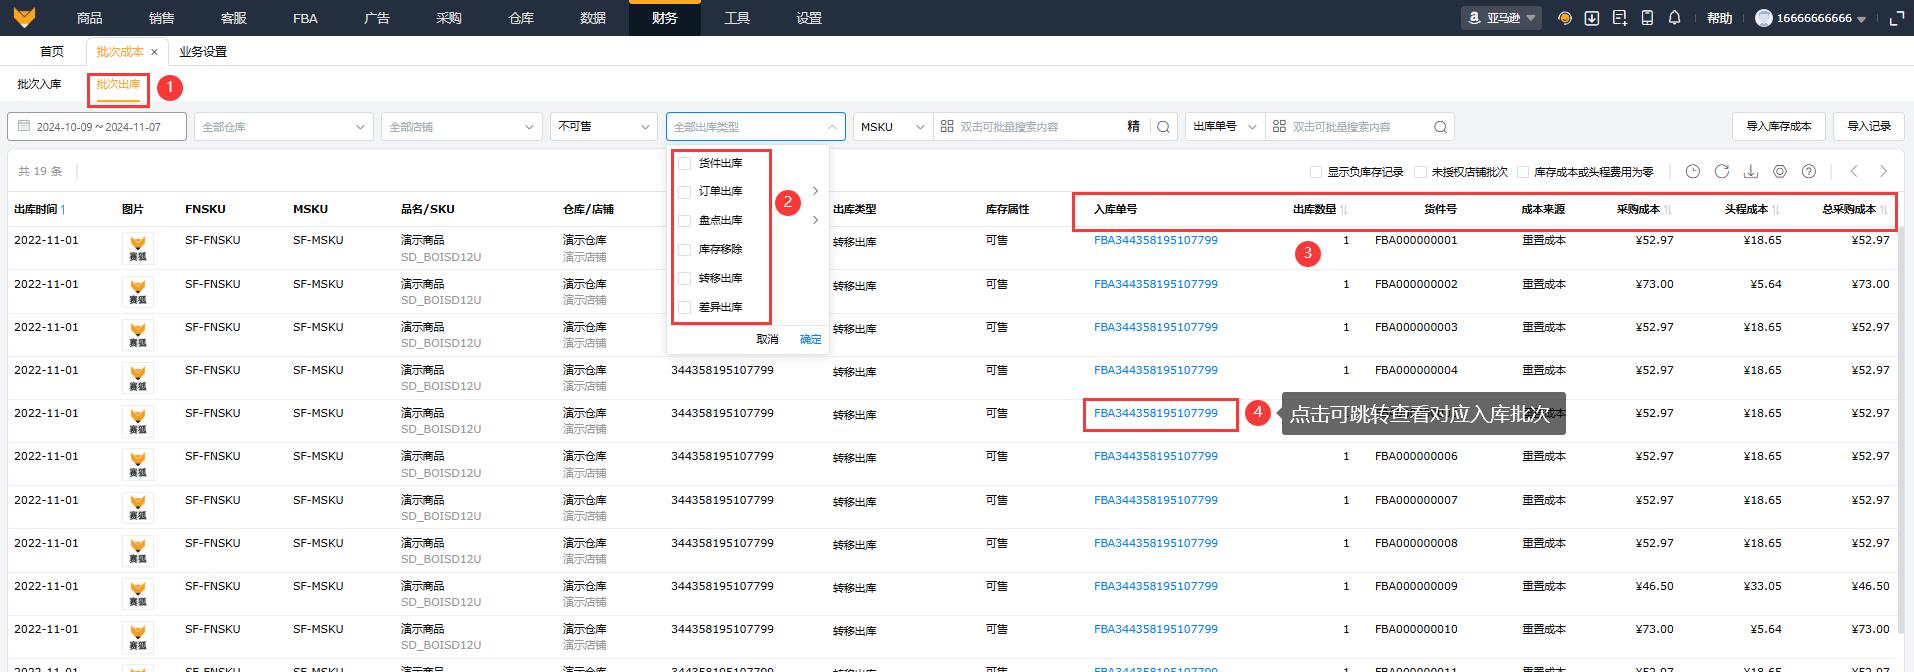
Task: Enable 显示负库存记录 checkbox
Action: click(x=1316, y=172)
